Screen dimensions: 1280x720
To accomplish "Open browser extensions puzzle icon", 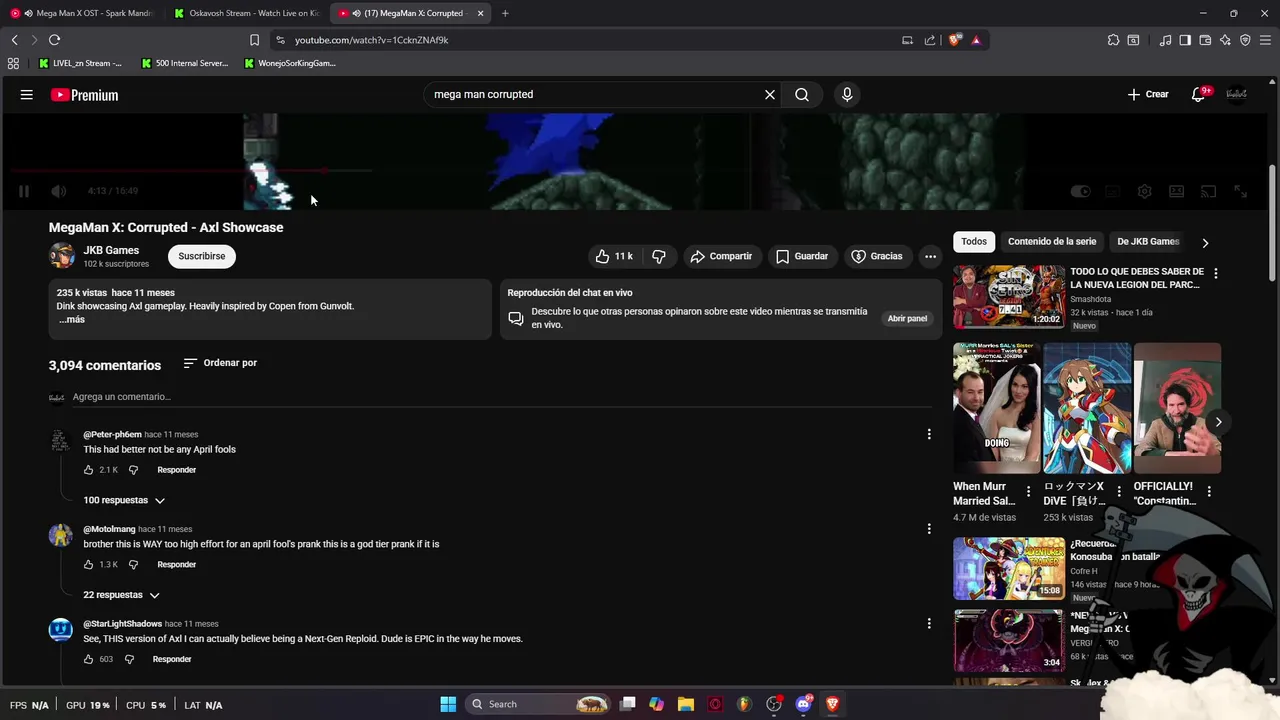I will tap(1113, 40).
